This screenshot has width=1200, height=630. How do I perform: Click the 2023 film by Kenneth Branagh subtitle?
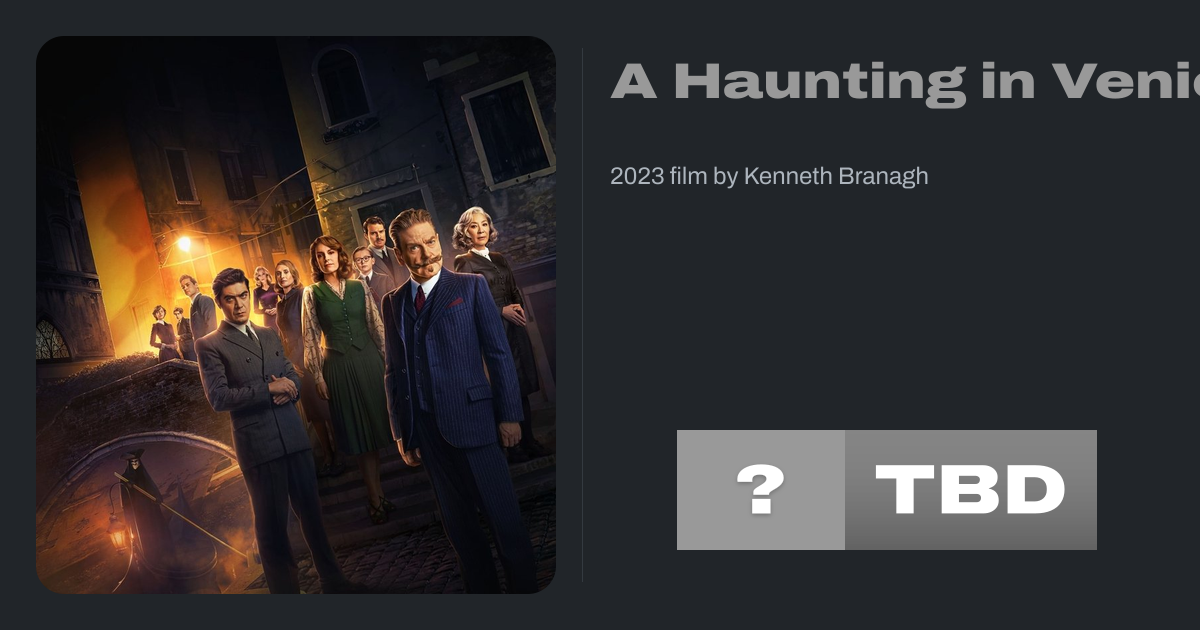tap(769, 176)
